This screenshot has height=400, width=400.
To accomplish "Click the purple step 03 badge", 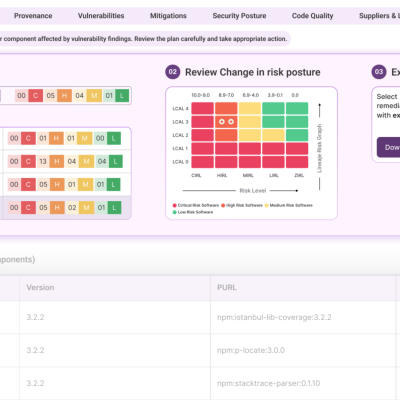I will tap(379, 72).
